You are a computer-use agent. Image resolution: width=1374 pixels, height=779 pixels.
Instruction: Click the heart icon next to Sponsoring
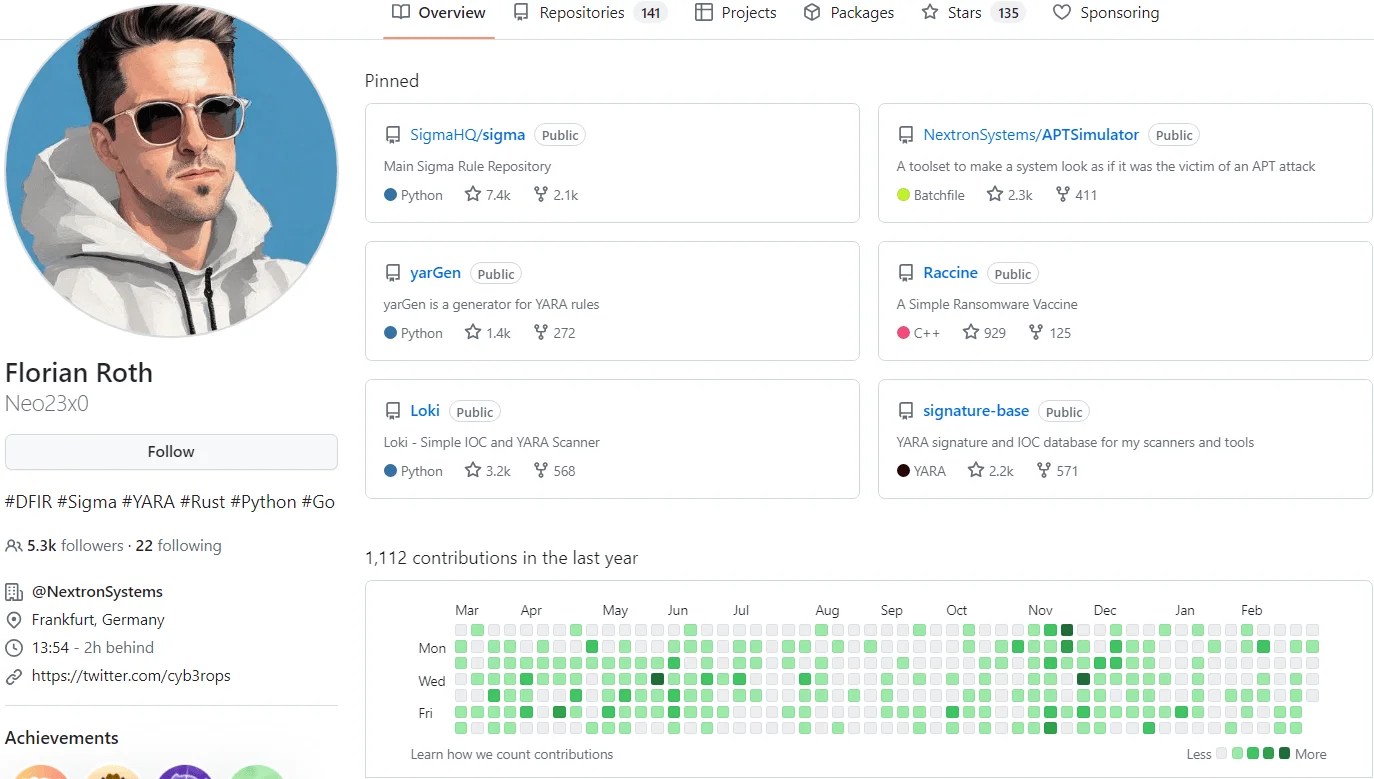point(1062,13)
